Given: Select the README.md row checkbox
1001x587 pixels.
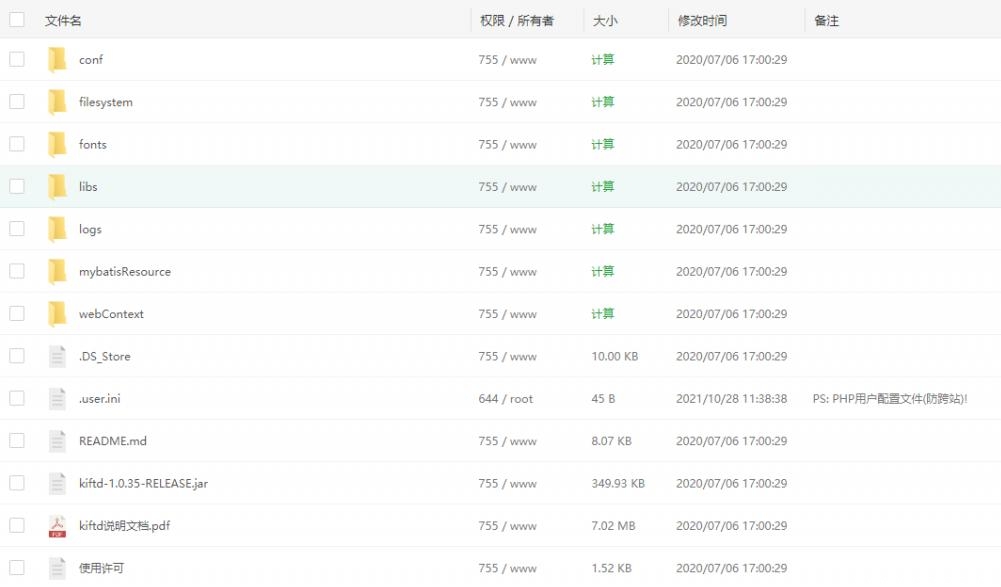Looking at the screenshot, I should point(17,441).
